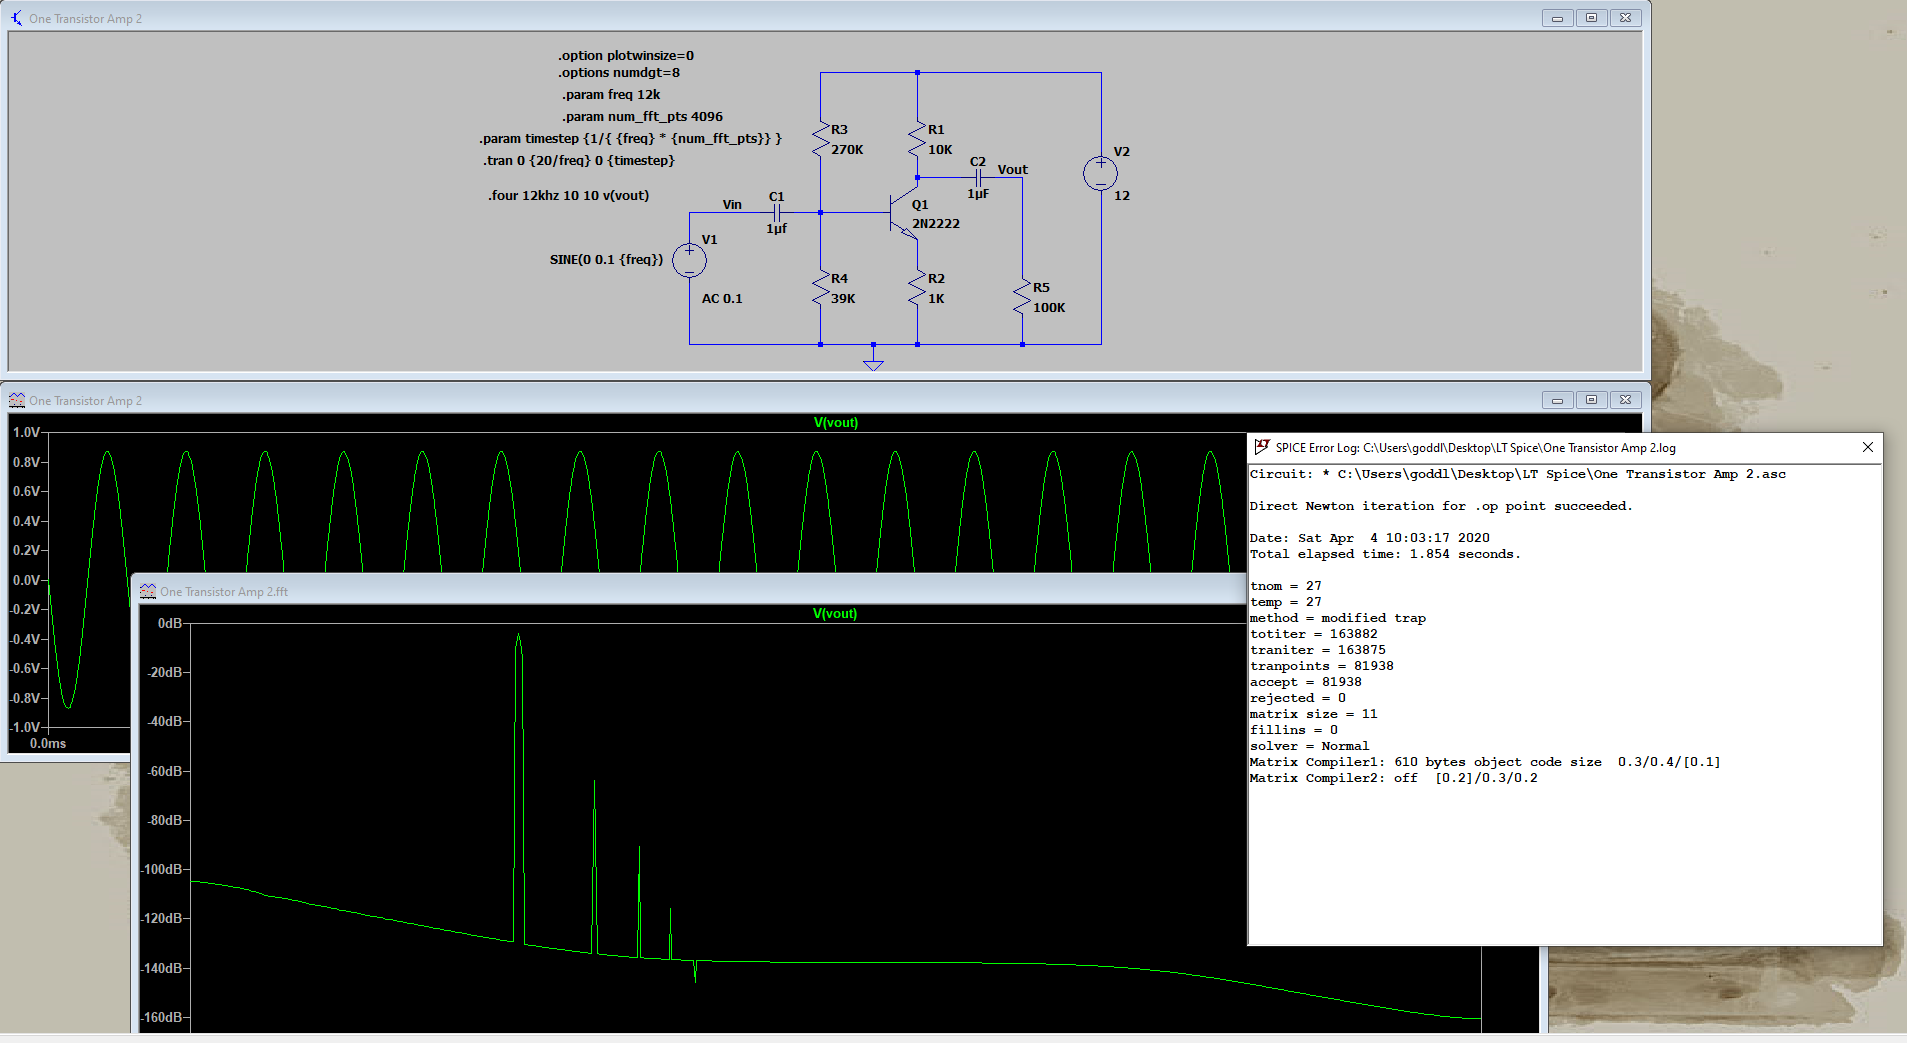Click the 10K value of R1
This screenshot has height=1043, width=1907.
[940, 150]
